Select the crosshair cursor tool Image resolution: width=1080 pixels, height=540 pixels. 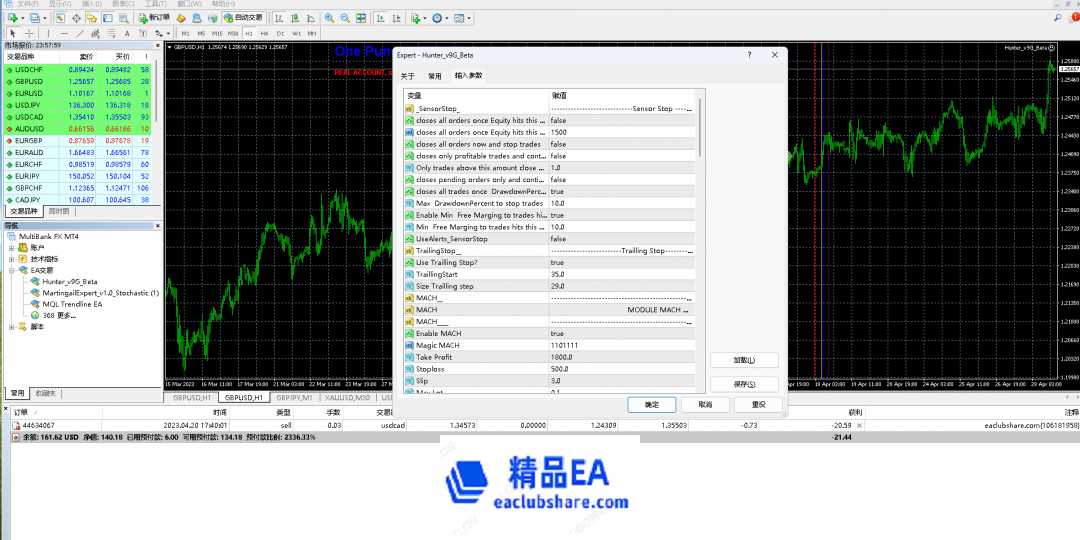click(27, 33)
